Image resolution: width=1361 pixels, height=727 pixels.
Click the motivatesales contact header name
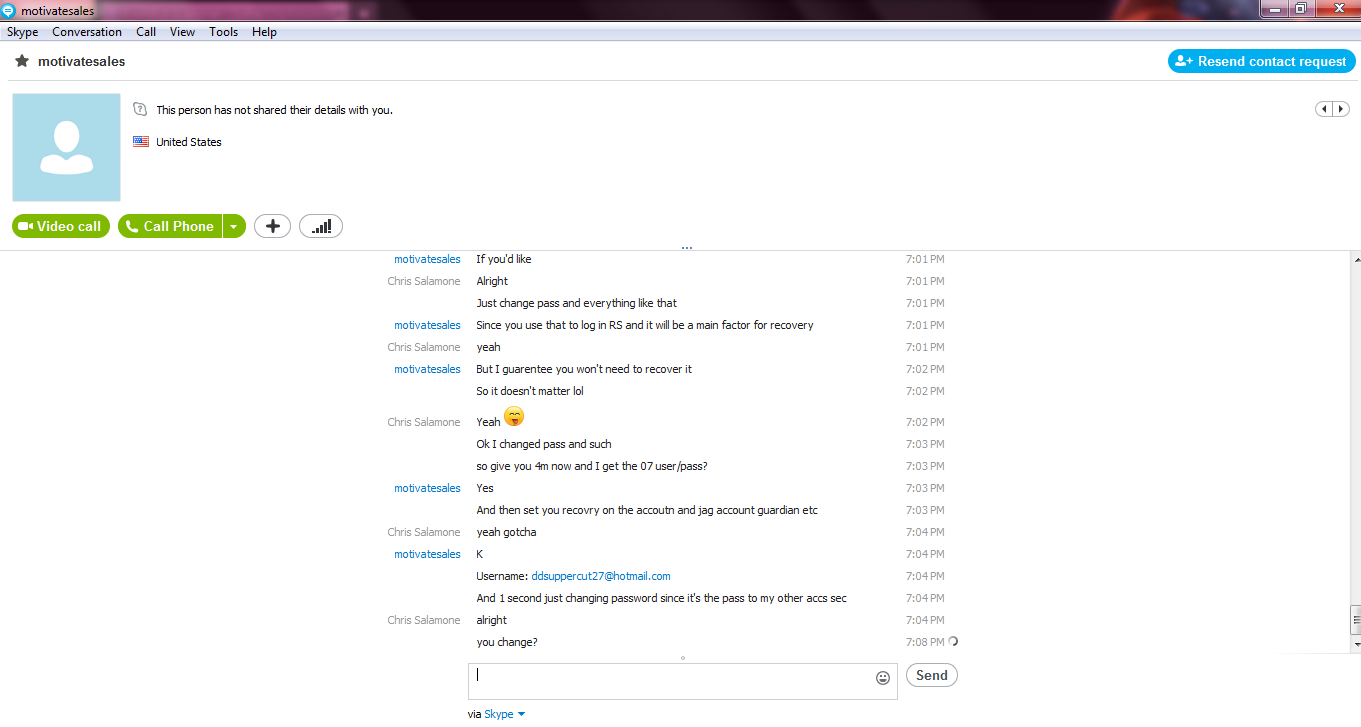[x=82, y=61]
